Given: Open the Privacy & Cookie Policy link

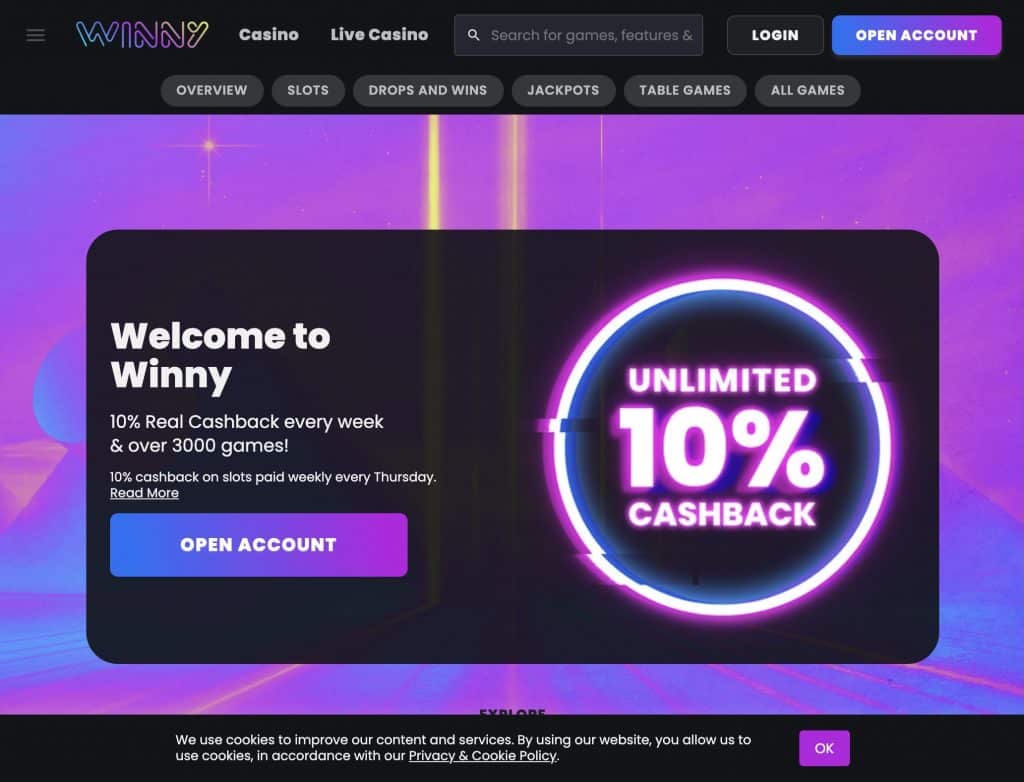Looking at the screenshot, I should tap(483, 756).
